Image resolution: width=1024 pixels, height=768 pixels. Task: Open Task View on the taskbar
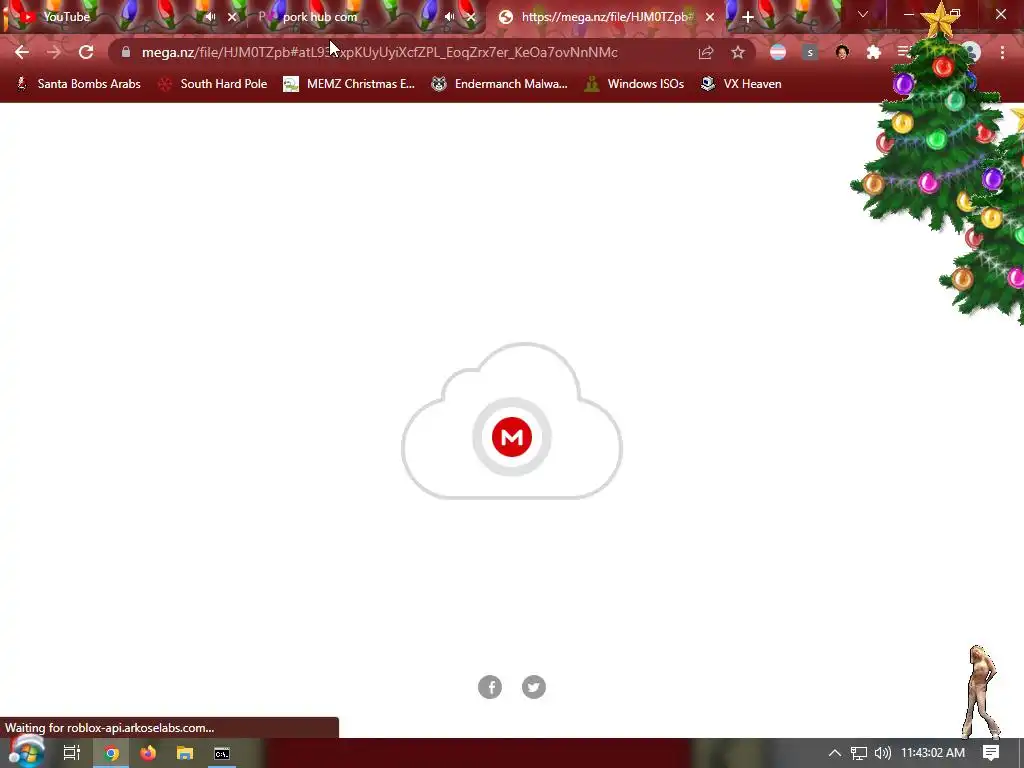(72, 753)
